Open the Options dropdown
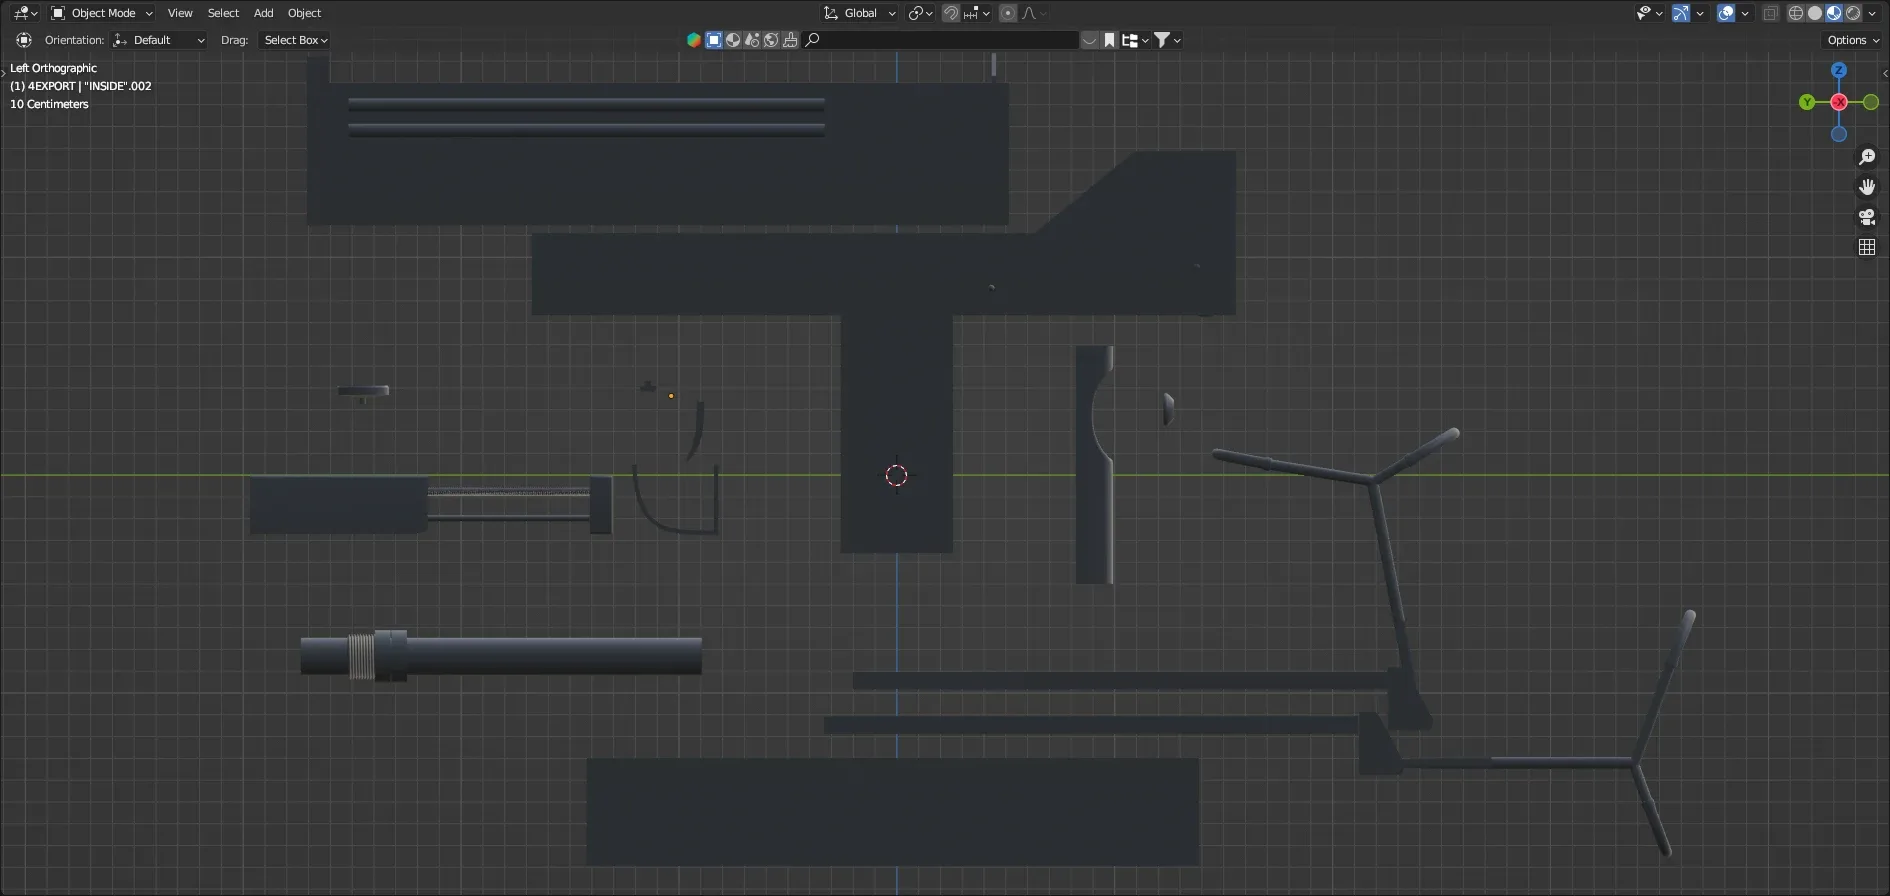1890x896 pixels. (x=1853, y=40)
